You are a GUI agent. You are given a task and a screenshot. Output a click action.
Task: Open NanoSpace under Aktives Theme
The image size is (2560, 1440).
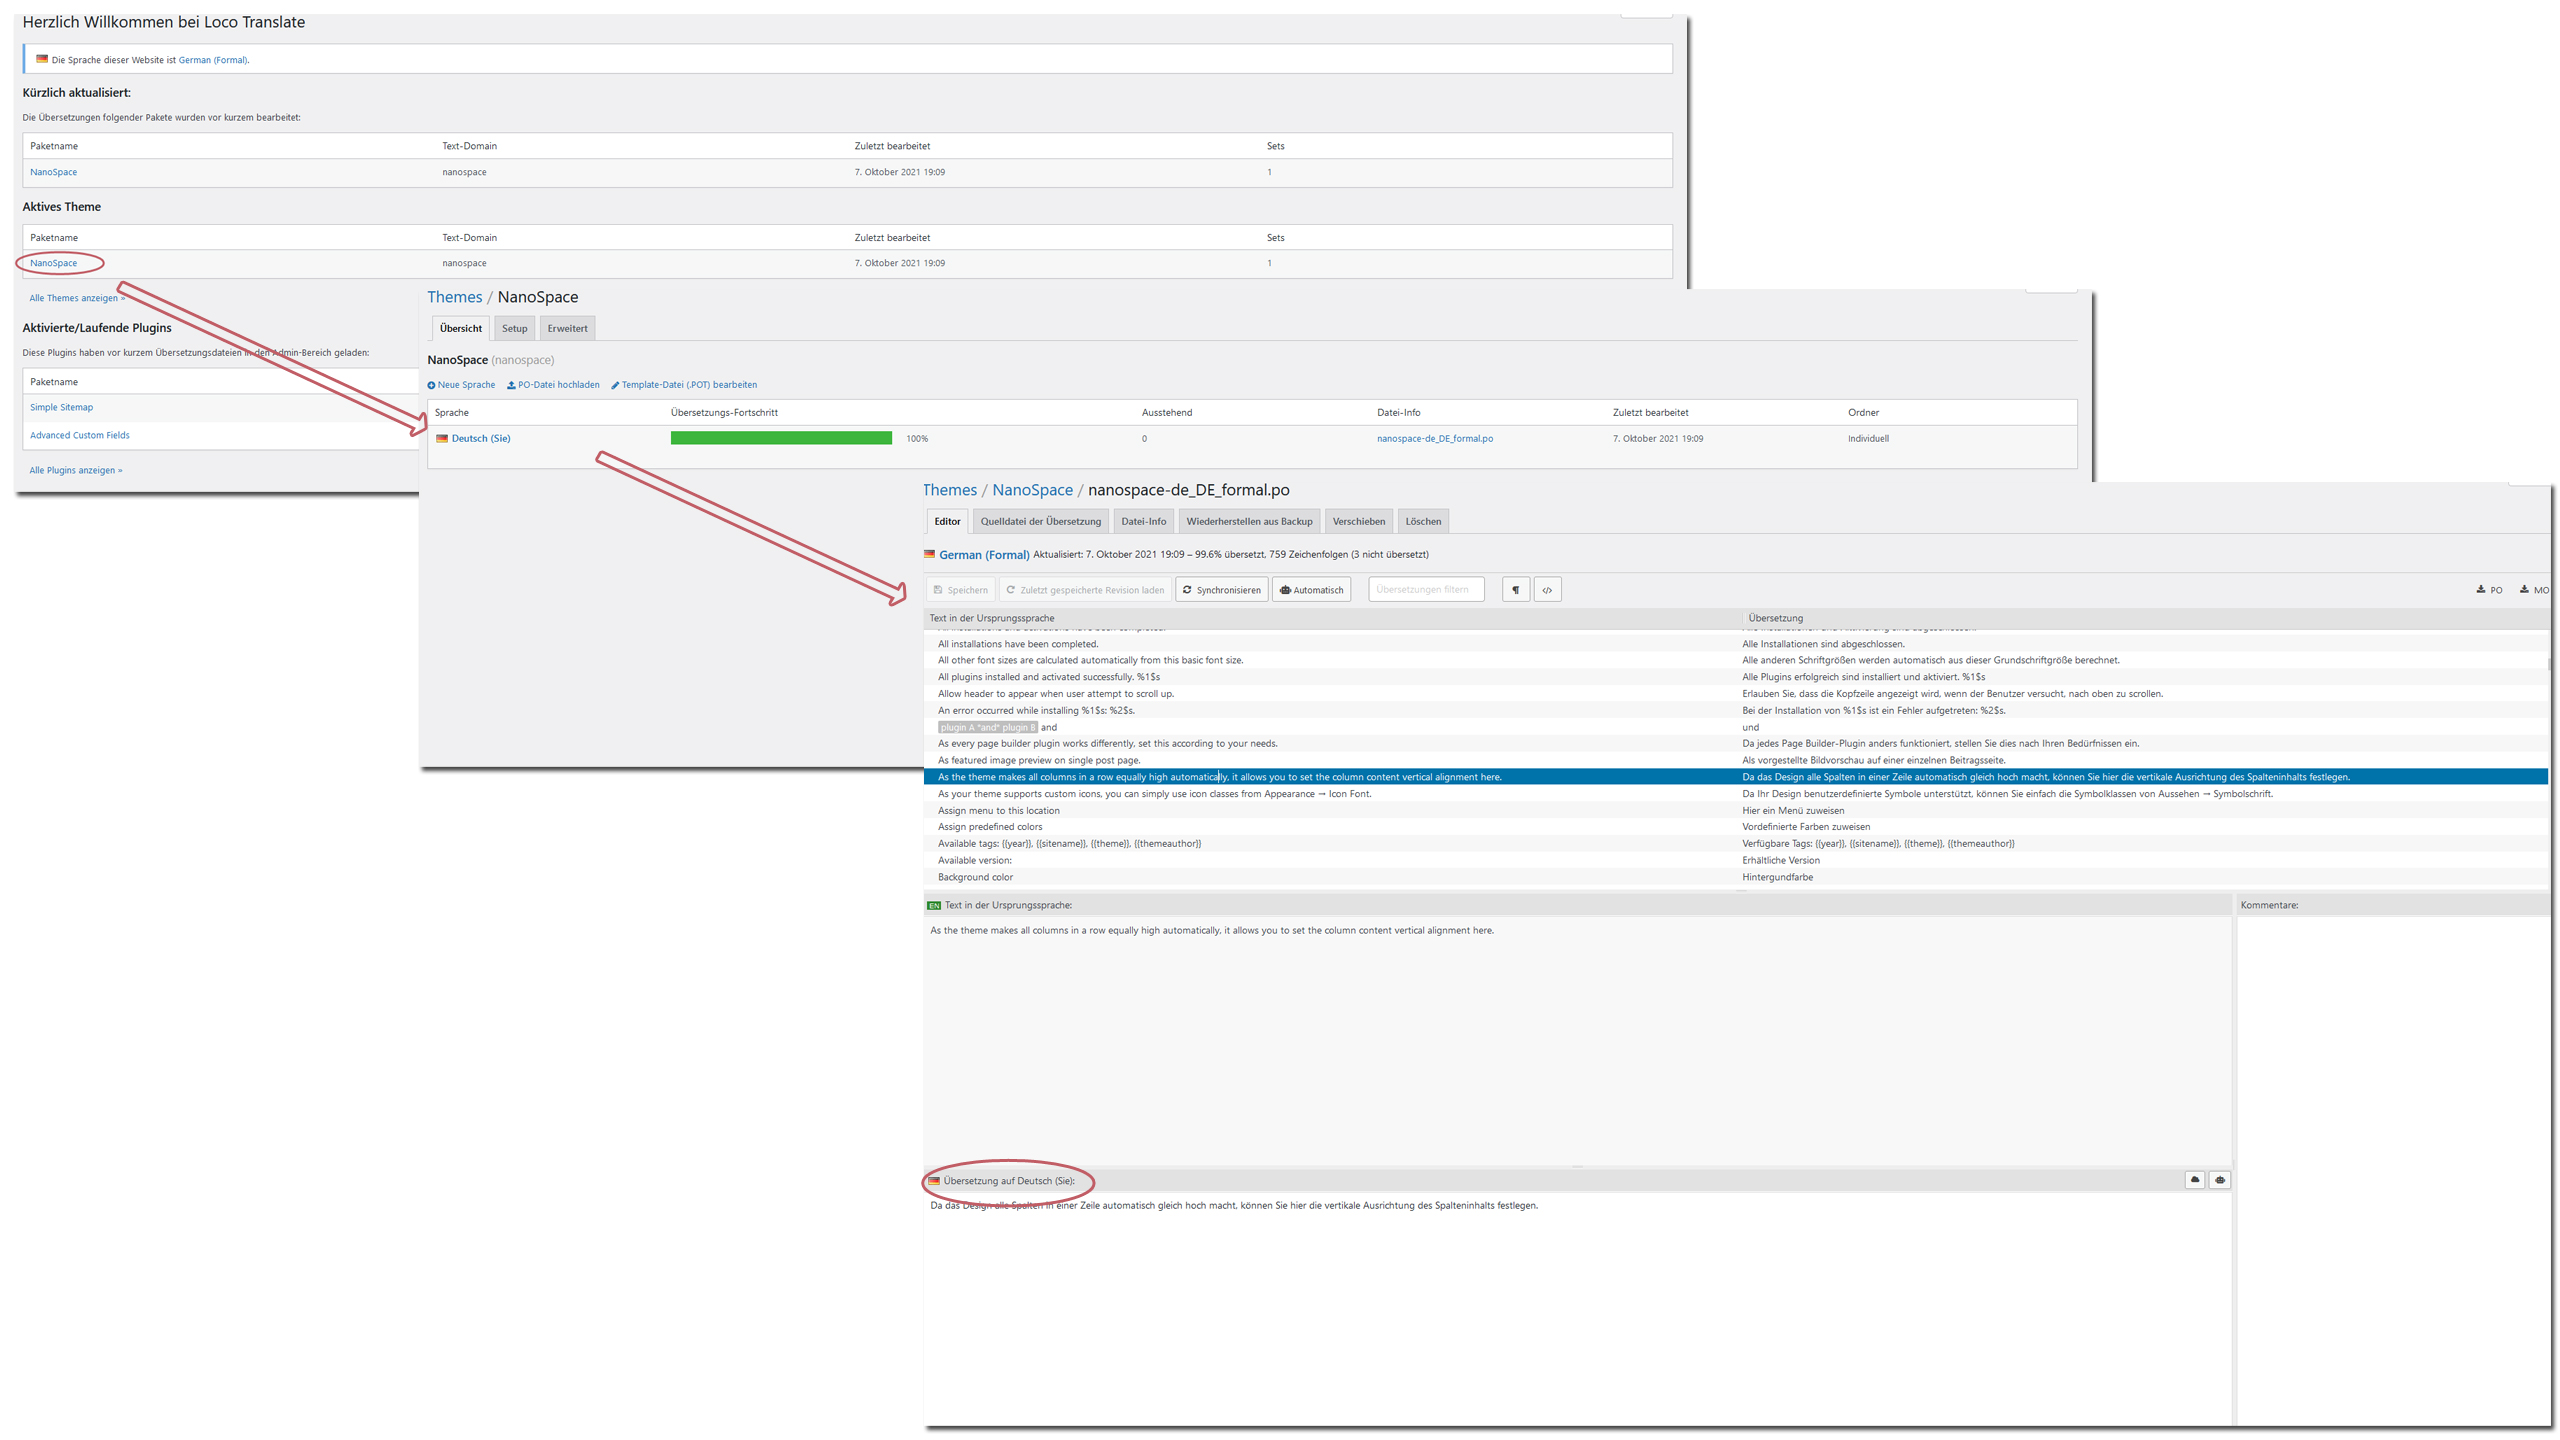[x=53, y=263]
